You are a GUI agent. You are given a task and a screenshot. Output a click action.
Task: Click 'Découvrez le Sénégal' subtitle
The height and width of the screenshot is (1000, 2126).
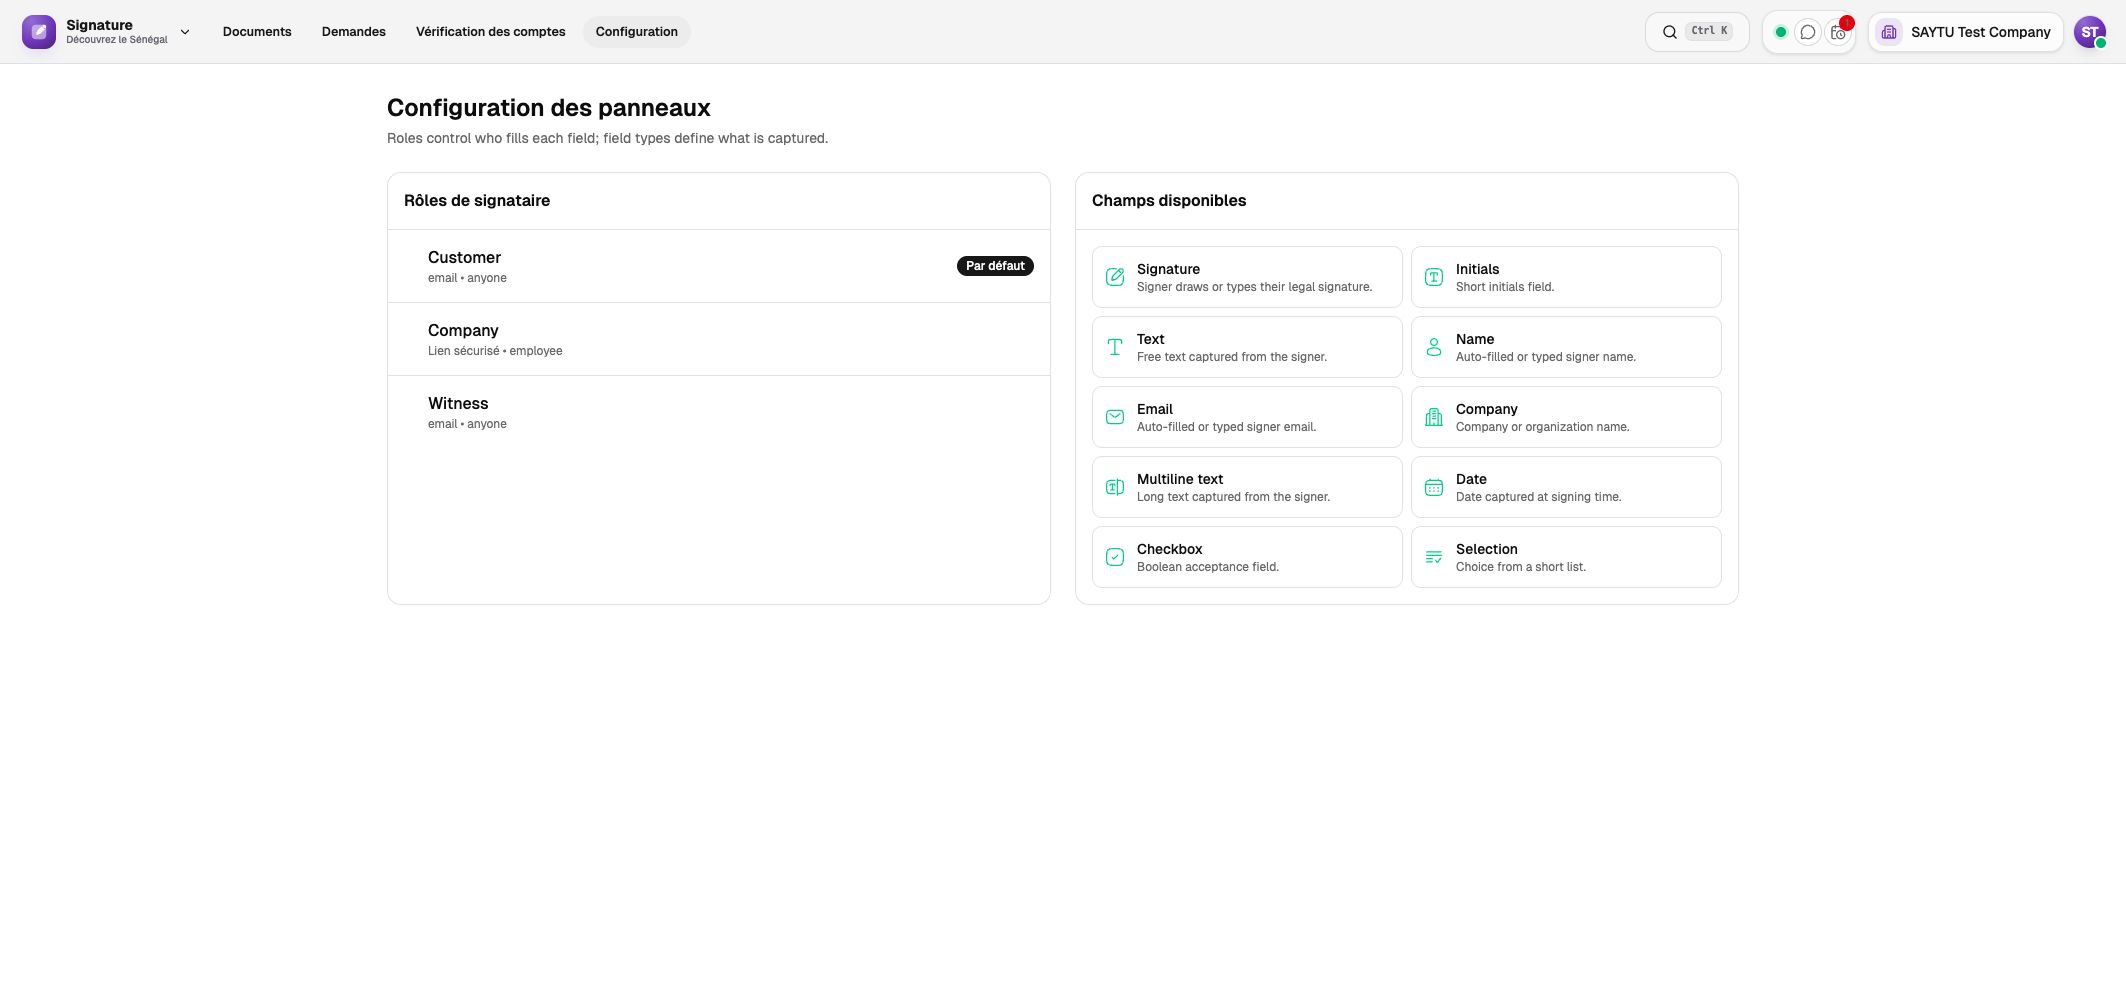[117, 40]
